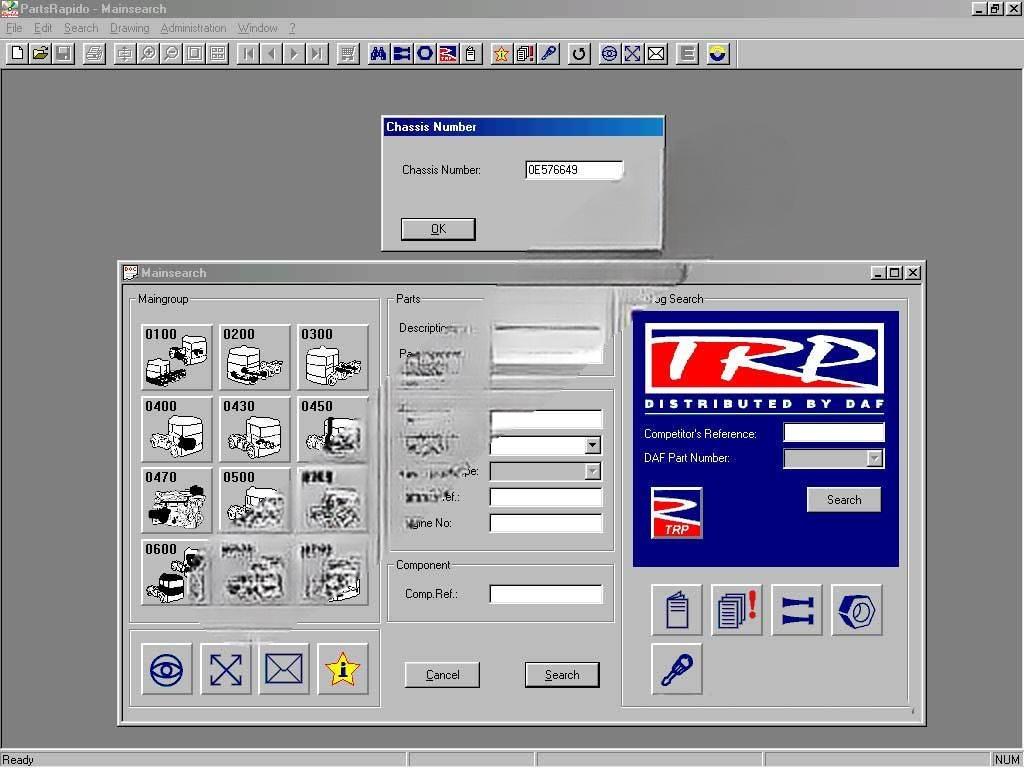
Task: Open the Search menu
Action: tap(80, 27)
